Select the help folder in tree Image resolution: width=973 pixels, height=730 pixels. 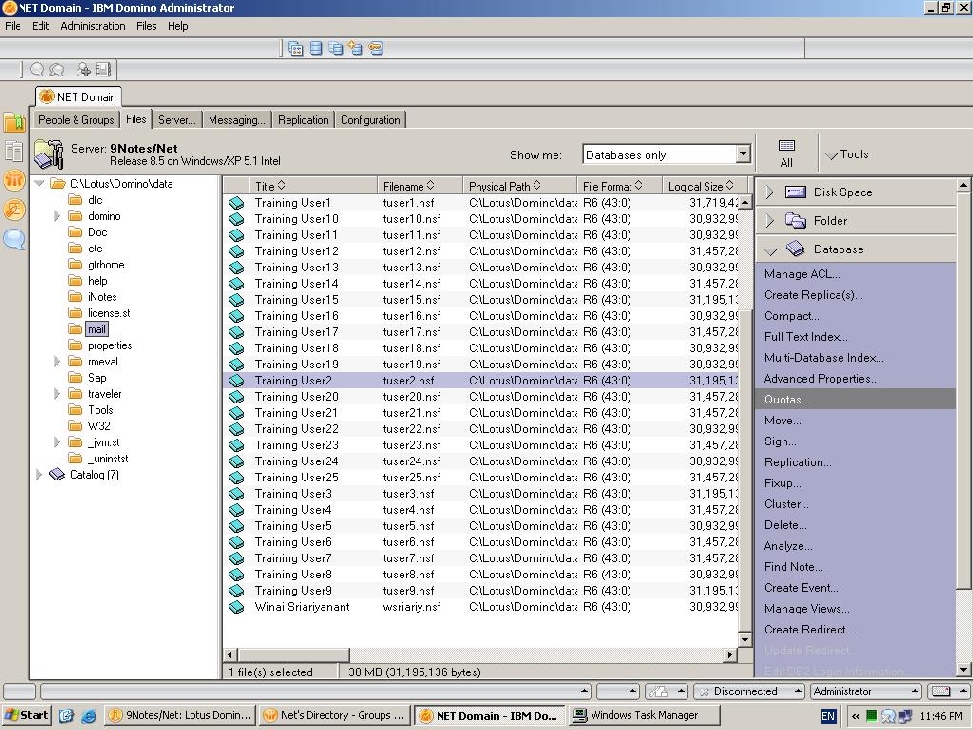(x=97, y=281)
